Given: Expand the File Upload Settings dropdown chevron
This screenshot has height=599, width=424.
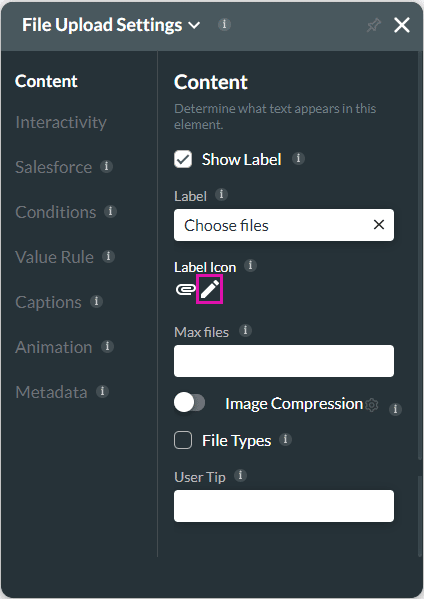Looking at the screenshot, I should pyautogui.click(x=194, y=26).
